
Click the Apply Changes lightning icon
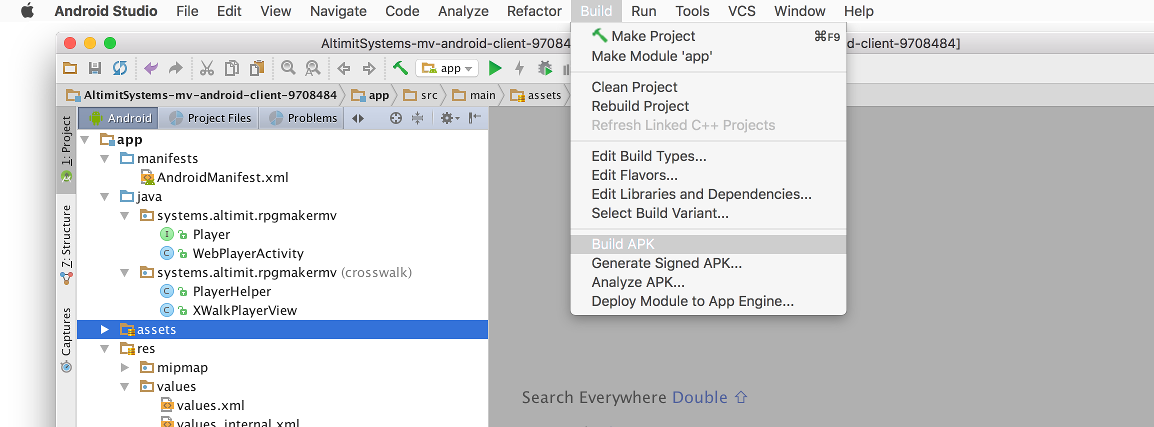[520, 68]
